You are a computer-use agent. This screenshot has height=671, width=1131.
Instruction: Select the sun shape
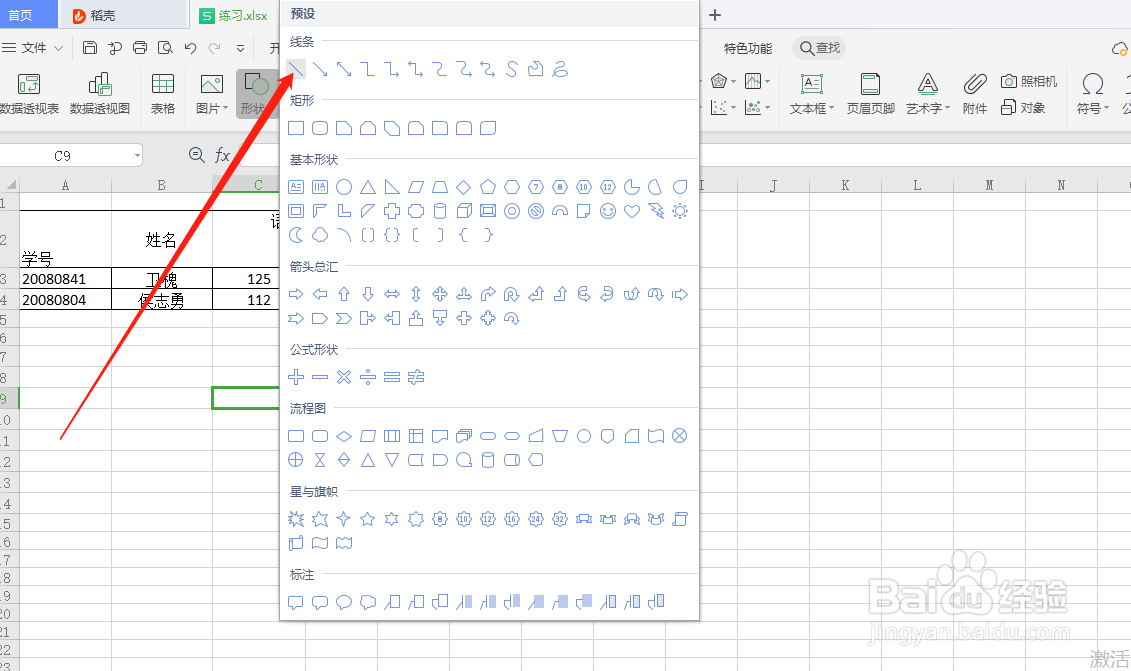click(x=679, y=211)
